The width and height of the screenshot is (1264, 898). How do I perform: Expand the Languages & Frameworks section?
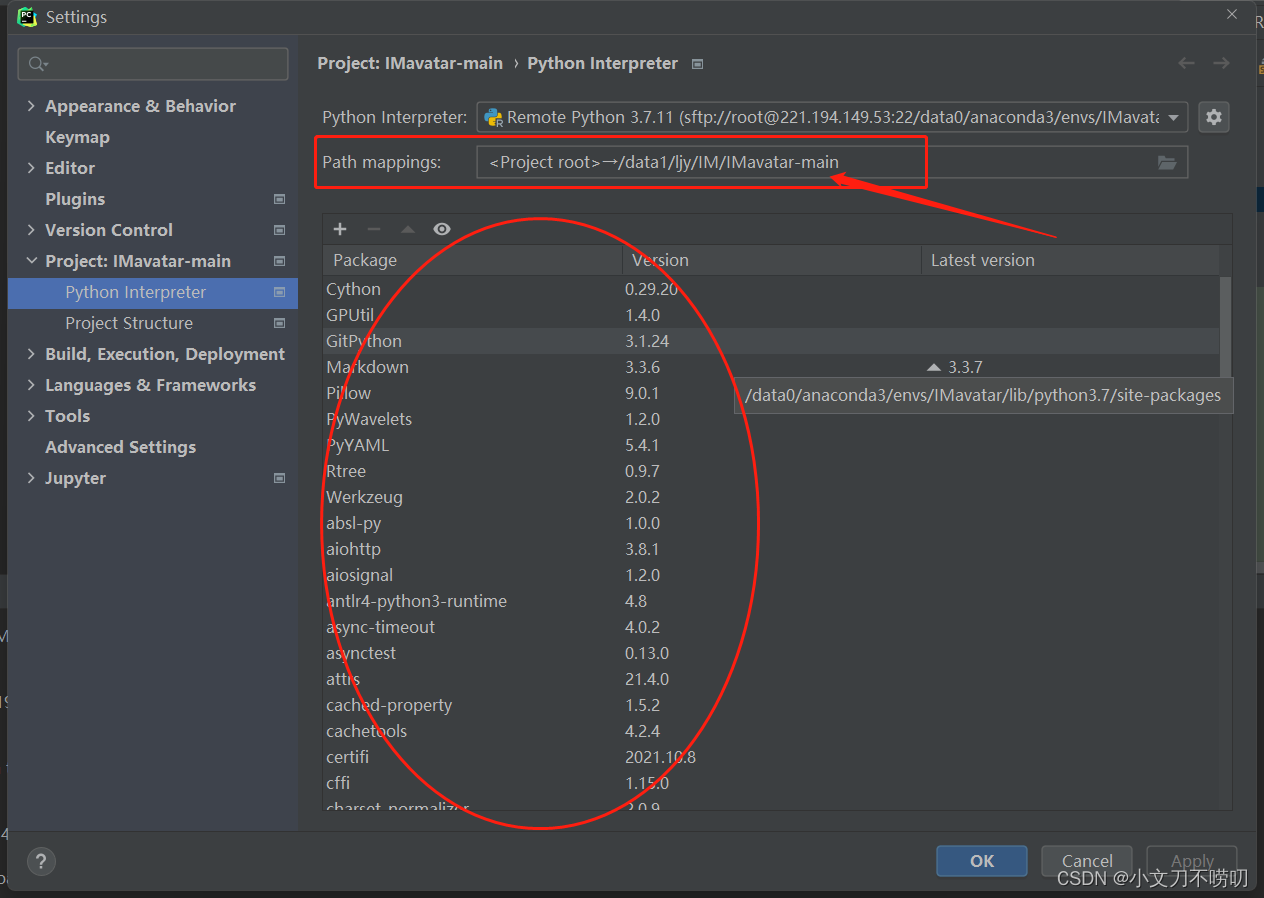coord(31,385)
